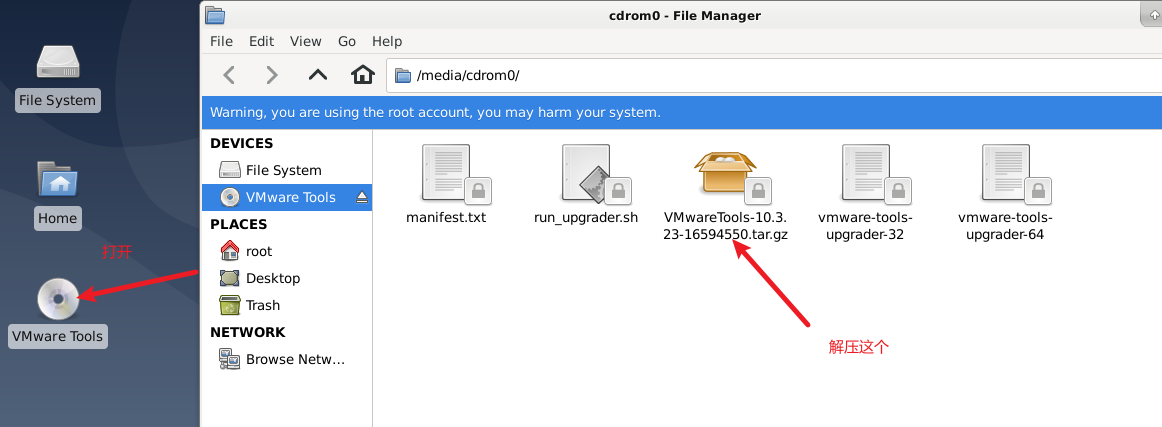Open the Go menu
The width and height of the screenshot is (1162, 427).
[347, 41]
